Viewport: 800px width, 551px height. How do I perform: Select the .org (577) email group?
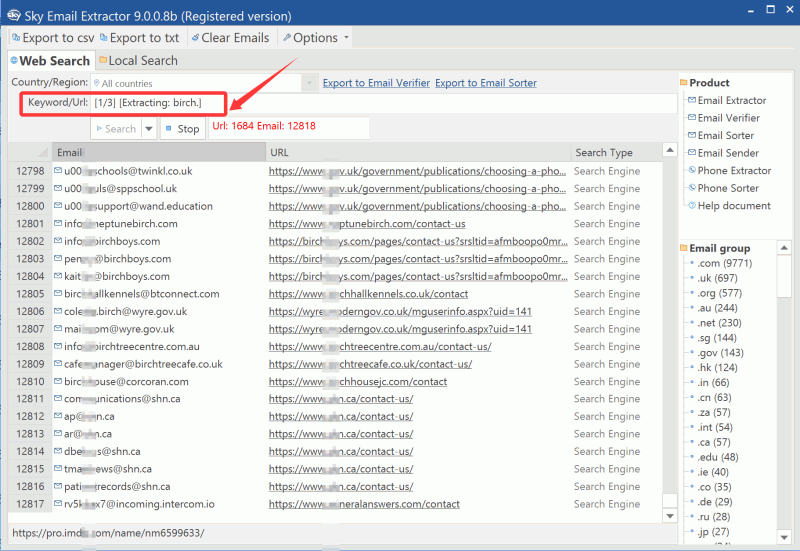pyautogui.click(x=719, y=293)
